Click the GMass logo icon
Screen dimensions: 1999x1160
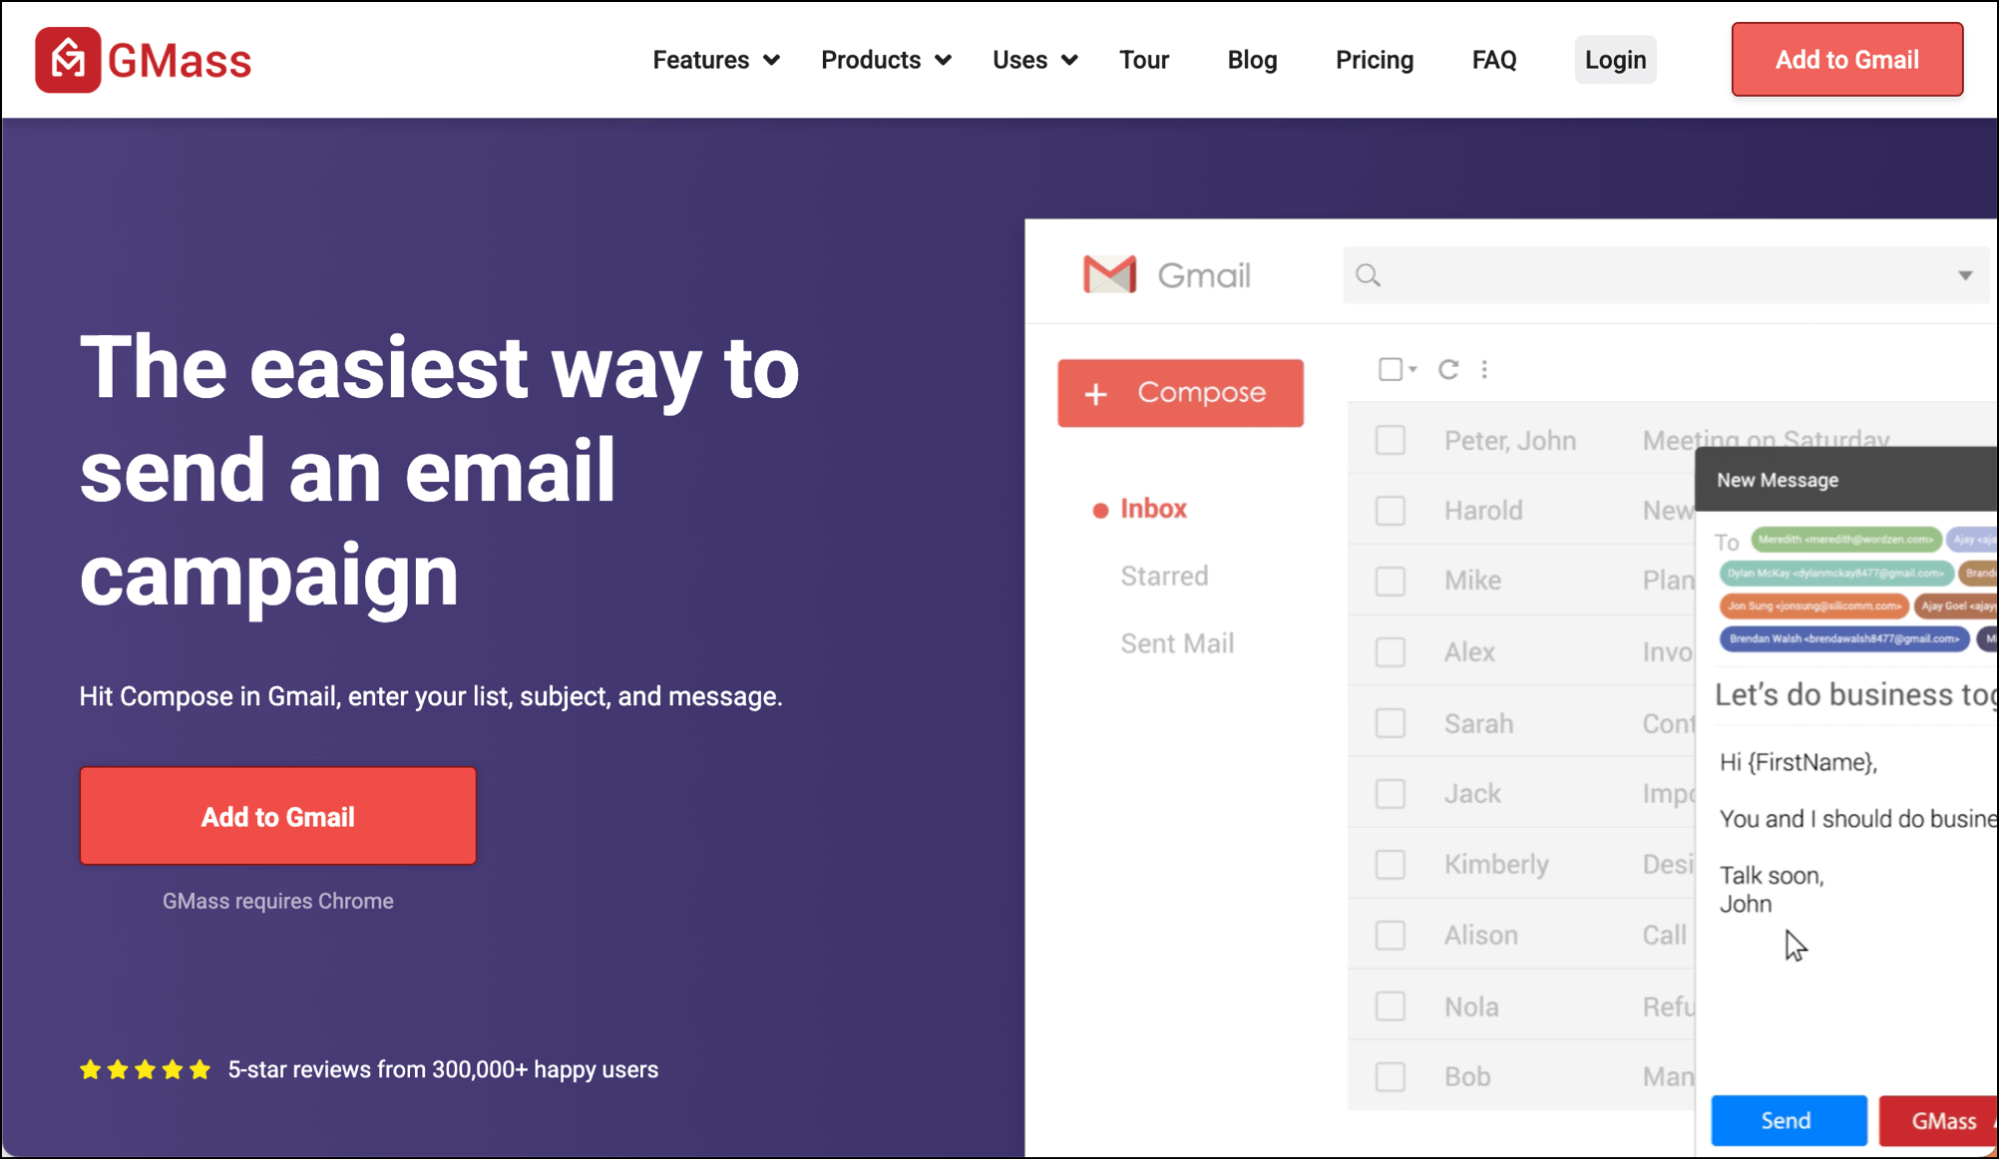point(68,60)
